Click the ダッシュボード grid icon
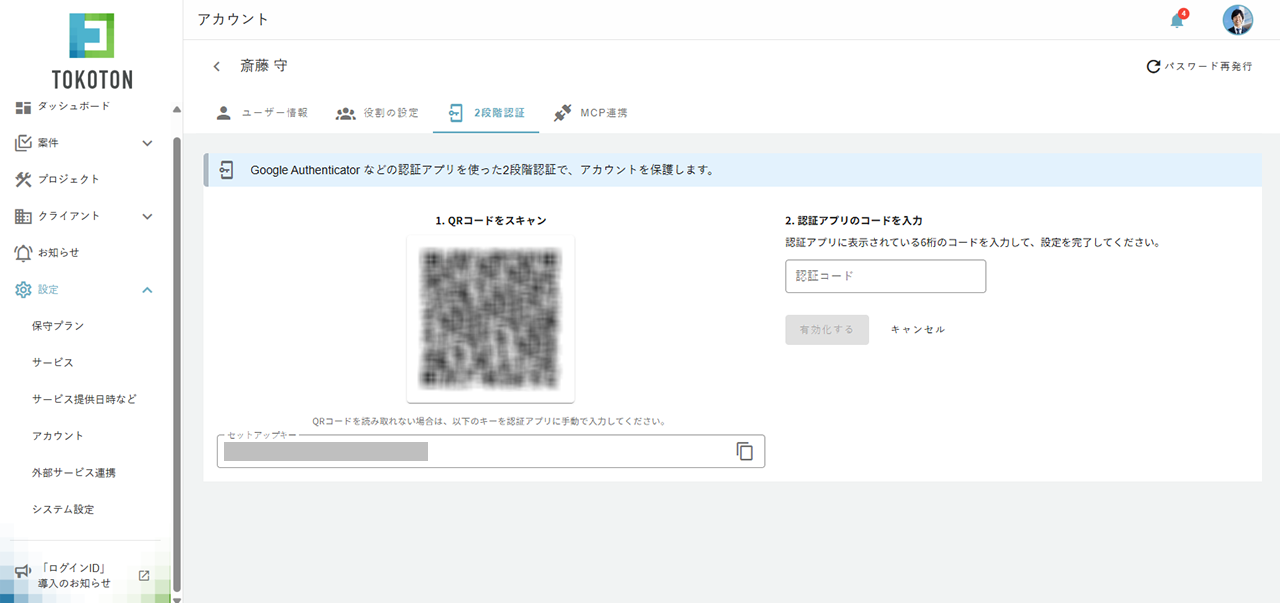1280x603 pixels. point(24,106)
